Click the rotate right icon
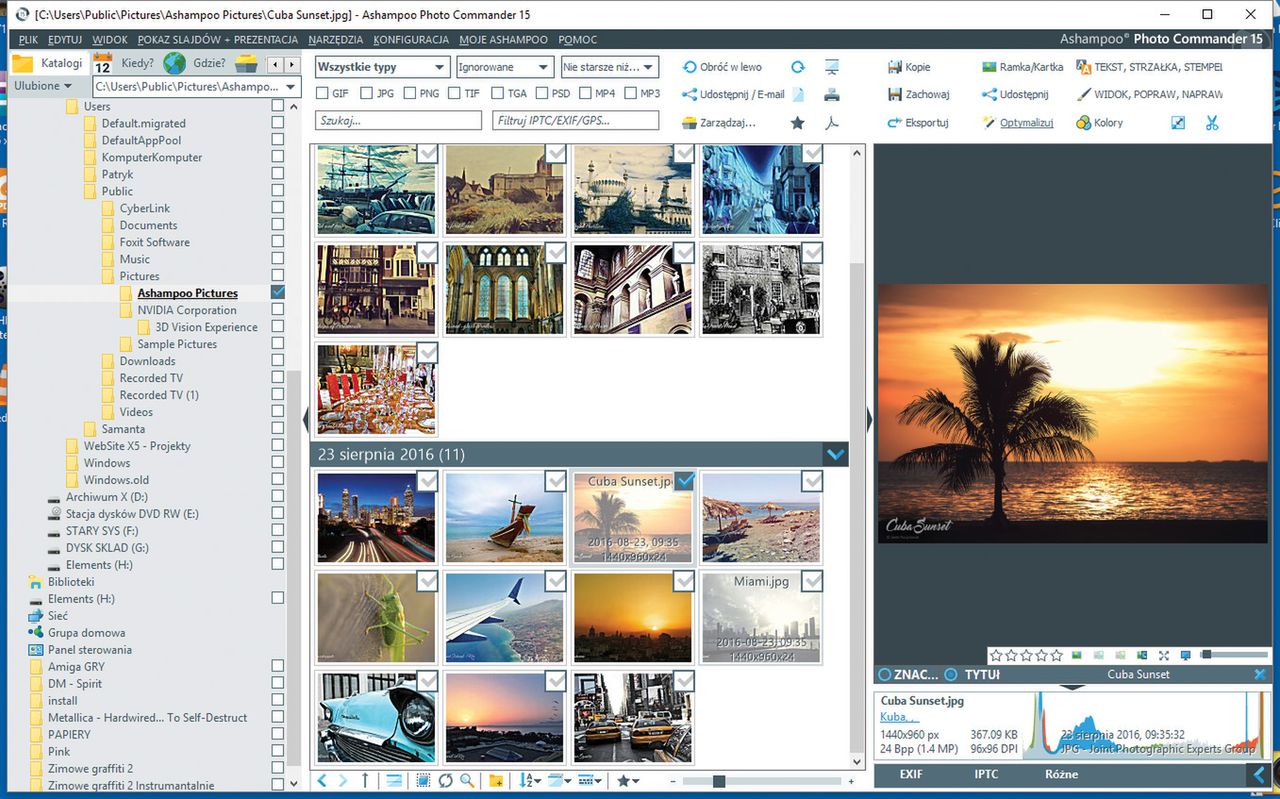 (797, 67)
